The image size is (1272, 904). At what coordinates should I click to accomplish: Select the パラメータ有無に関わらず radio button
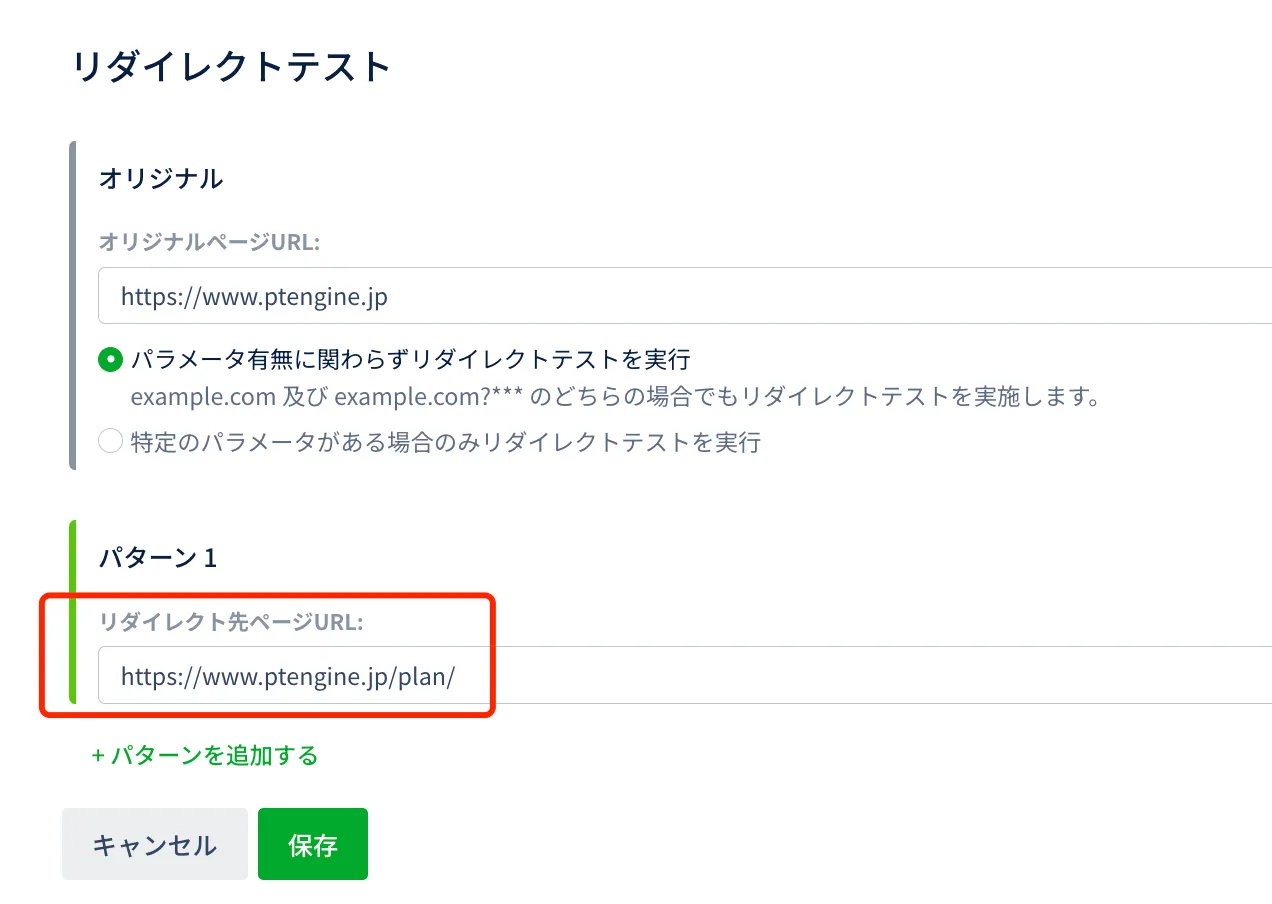coord(111,359)
